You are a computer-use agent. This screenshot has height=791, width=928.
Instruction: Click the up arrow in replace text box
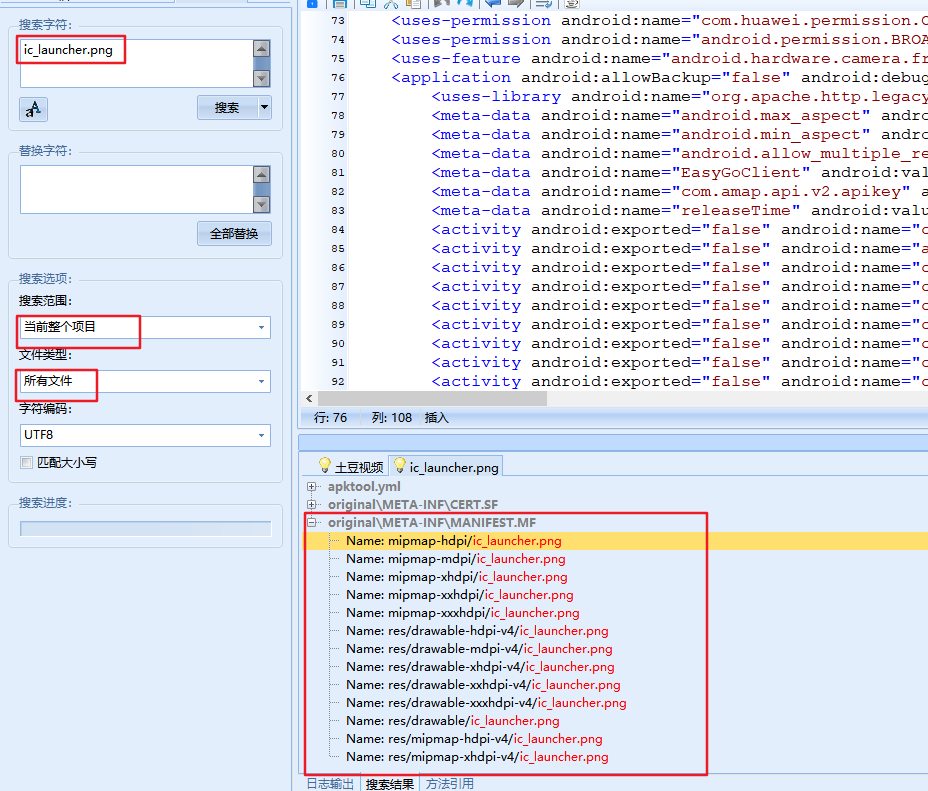pyautogui.click(x=262, y=175)
